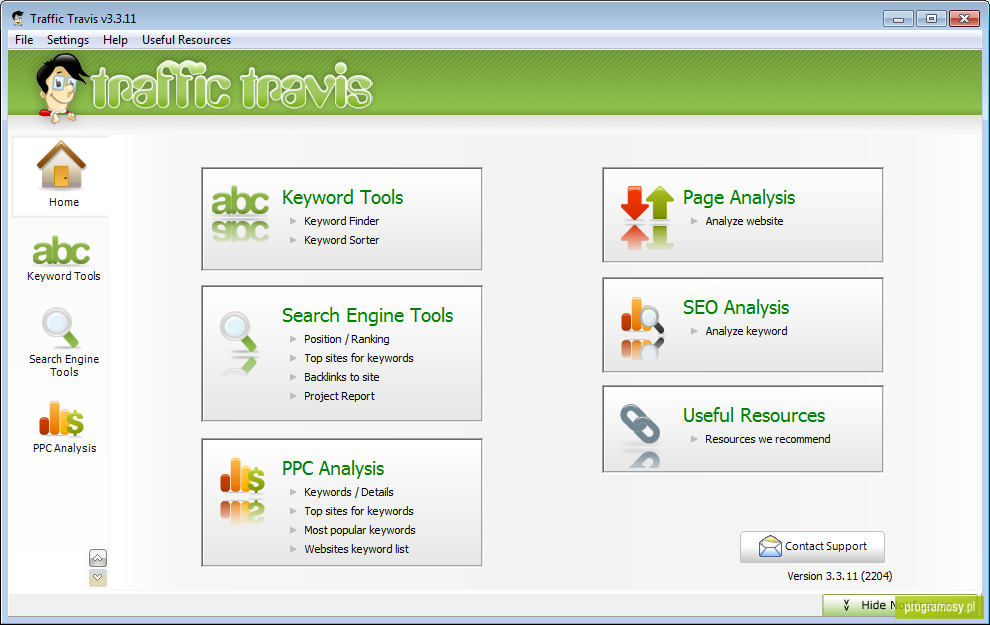Open Websites keyword list
The image size is (990, 625).
pos(356,549)
